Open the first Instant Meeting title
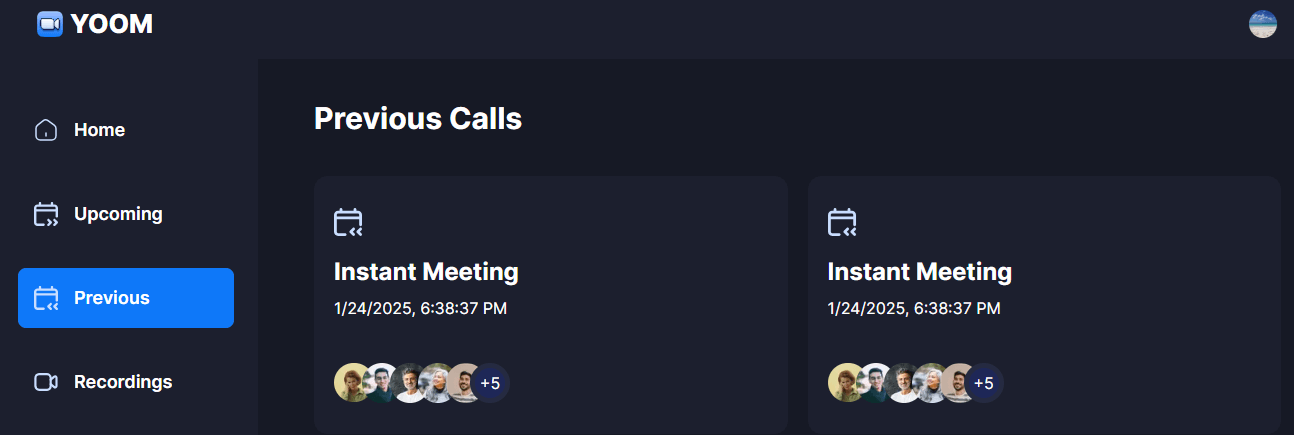This screenshot has width=1294, height=435. coord(426,272)
